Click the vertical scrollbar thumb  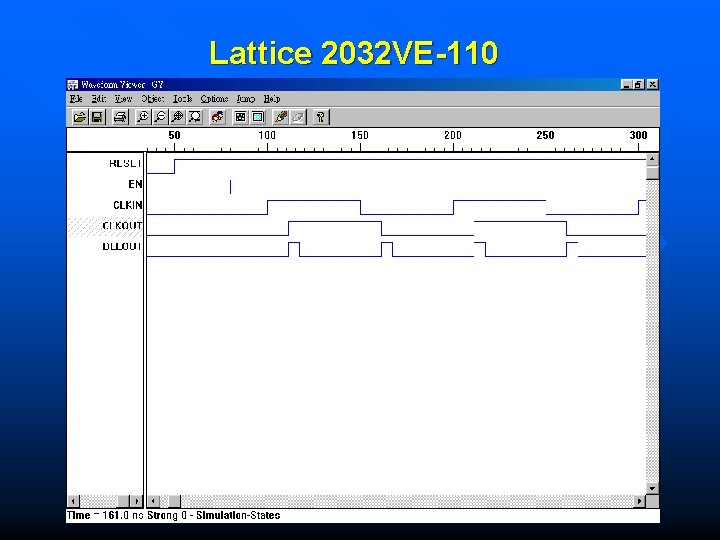652,173
